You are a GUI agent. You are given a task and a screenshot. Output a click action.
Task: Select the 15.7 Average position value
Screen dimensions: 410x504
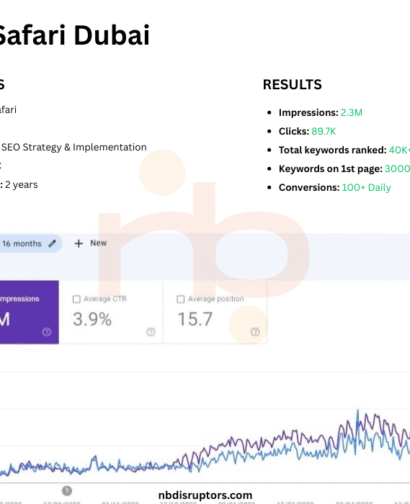pyautogui.click(x=195, y=319)
